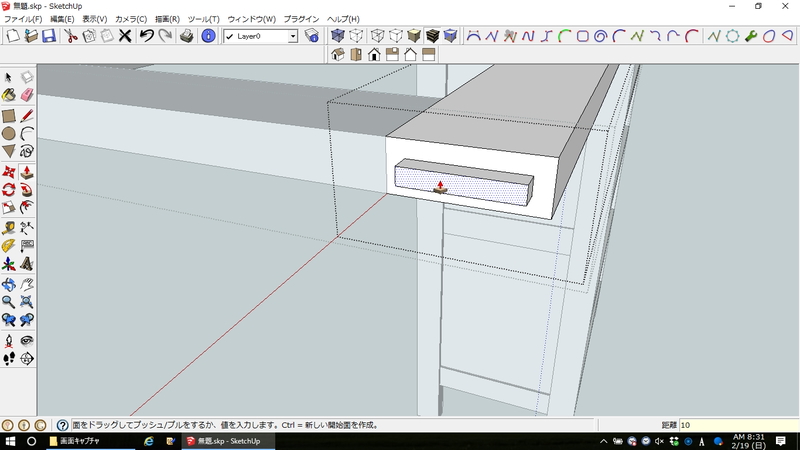Toggle the Monochrome face style
The width and height of the screenshot is (800, 450).
[451, 36]
